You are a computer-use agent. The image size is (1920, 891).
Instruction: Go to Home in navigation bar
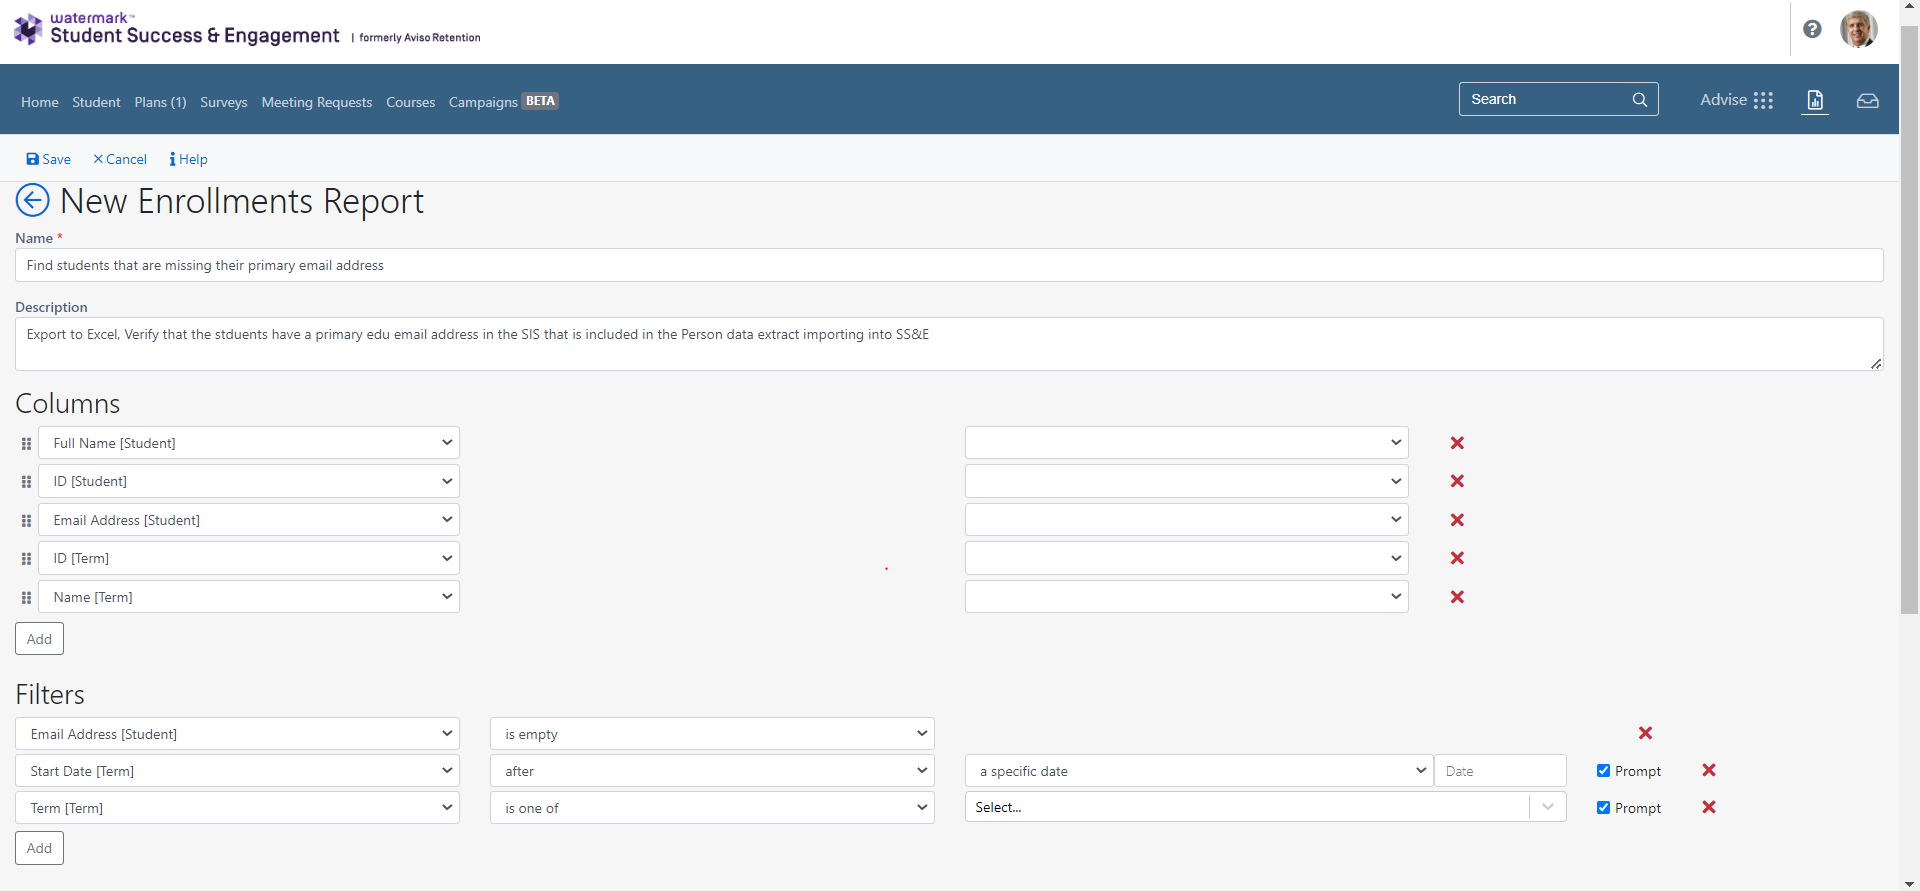point(40,102)
